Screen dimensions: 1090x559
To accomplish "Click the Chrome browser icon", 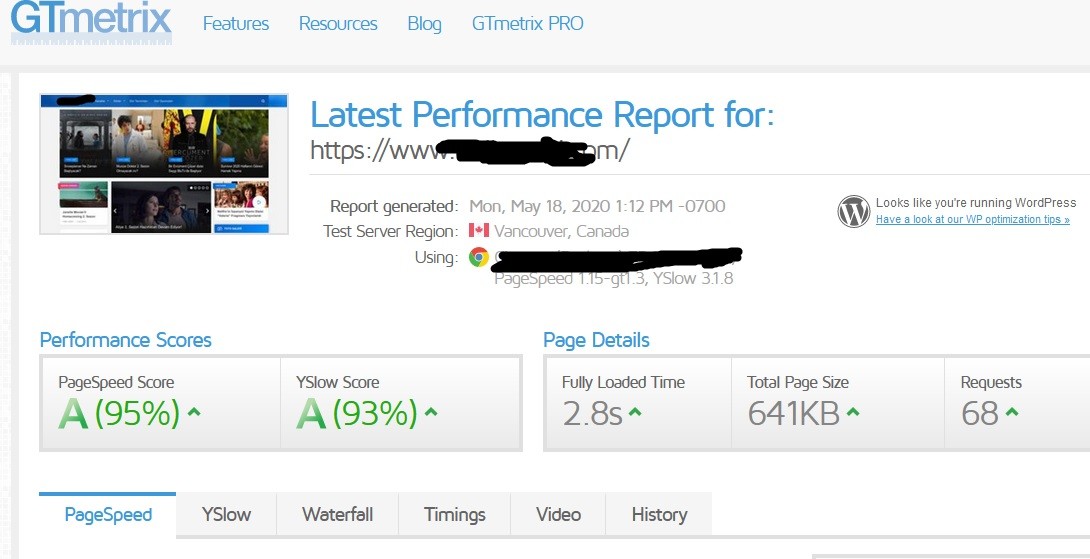I will click(x=478, y=257).
